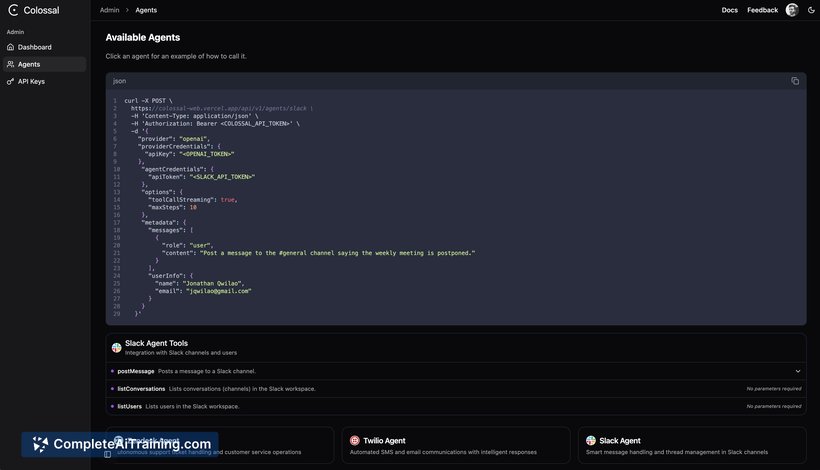This screenshot has height=470, width=820.
Task: Open the user avatar menu
Action: pos(792,10)
